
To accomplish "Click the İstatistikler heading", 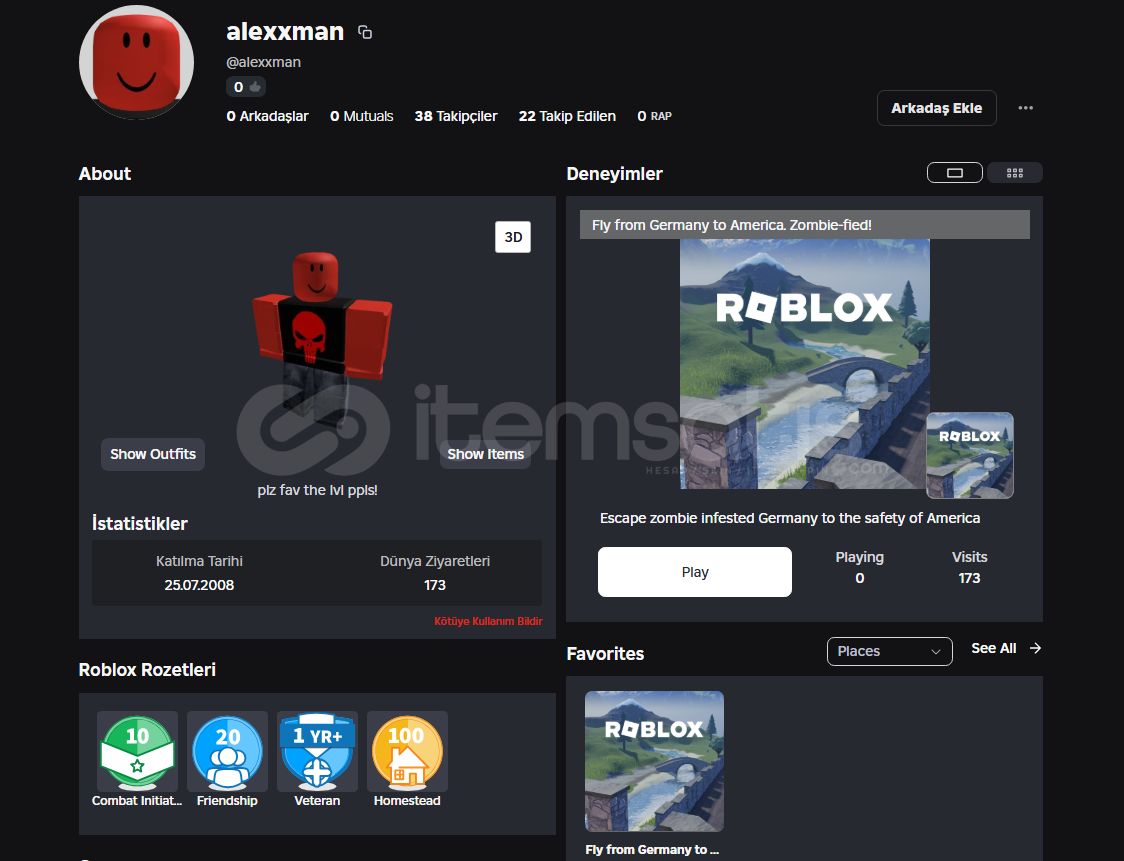I will point(140,523).
